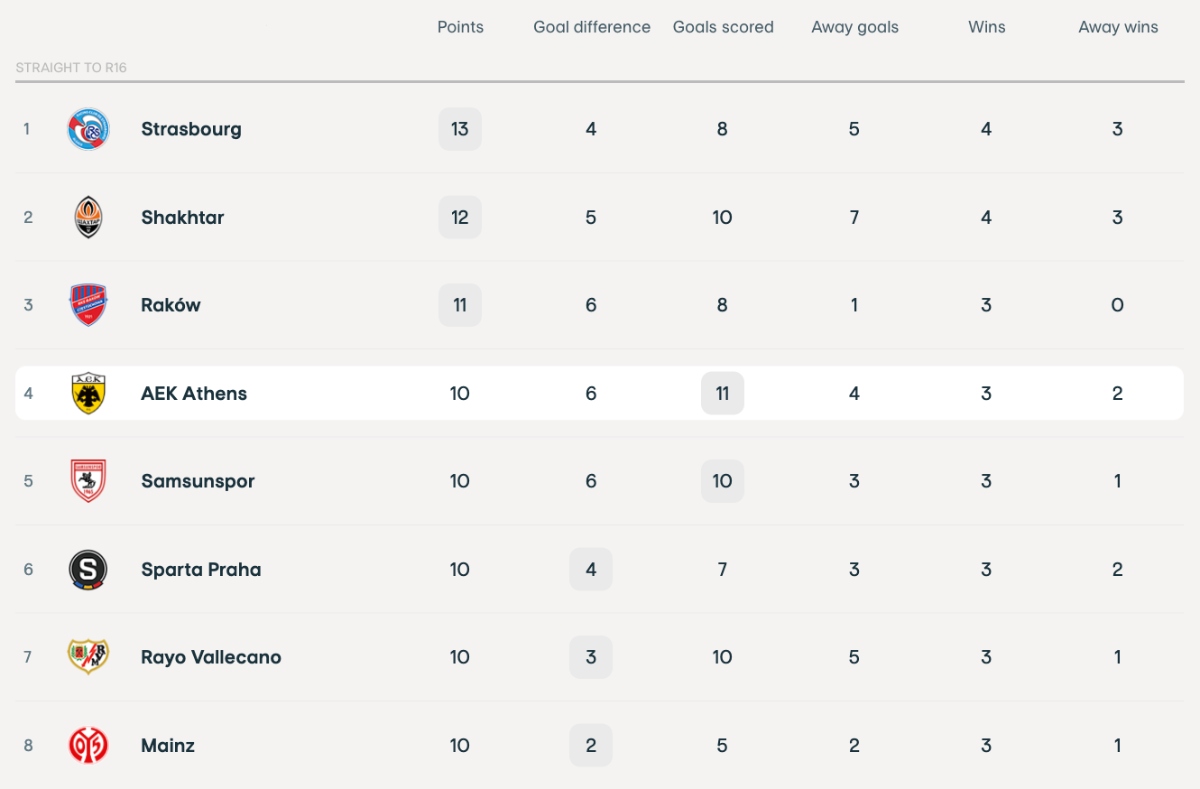Screen dimensions: 1200x789
Task: Click the Rayo Vallecano club crest
Action: [x=88, y=657]
